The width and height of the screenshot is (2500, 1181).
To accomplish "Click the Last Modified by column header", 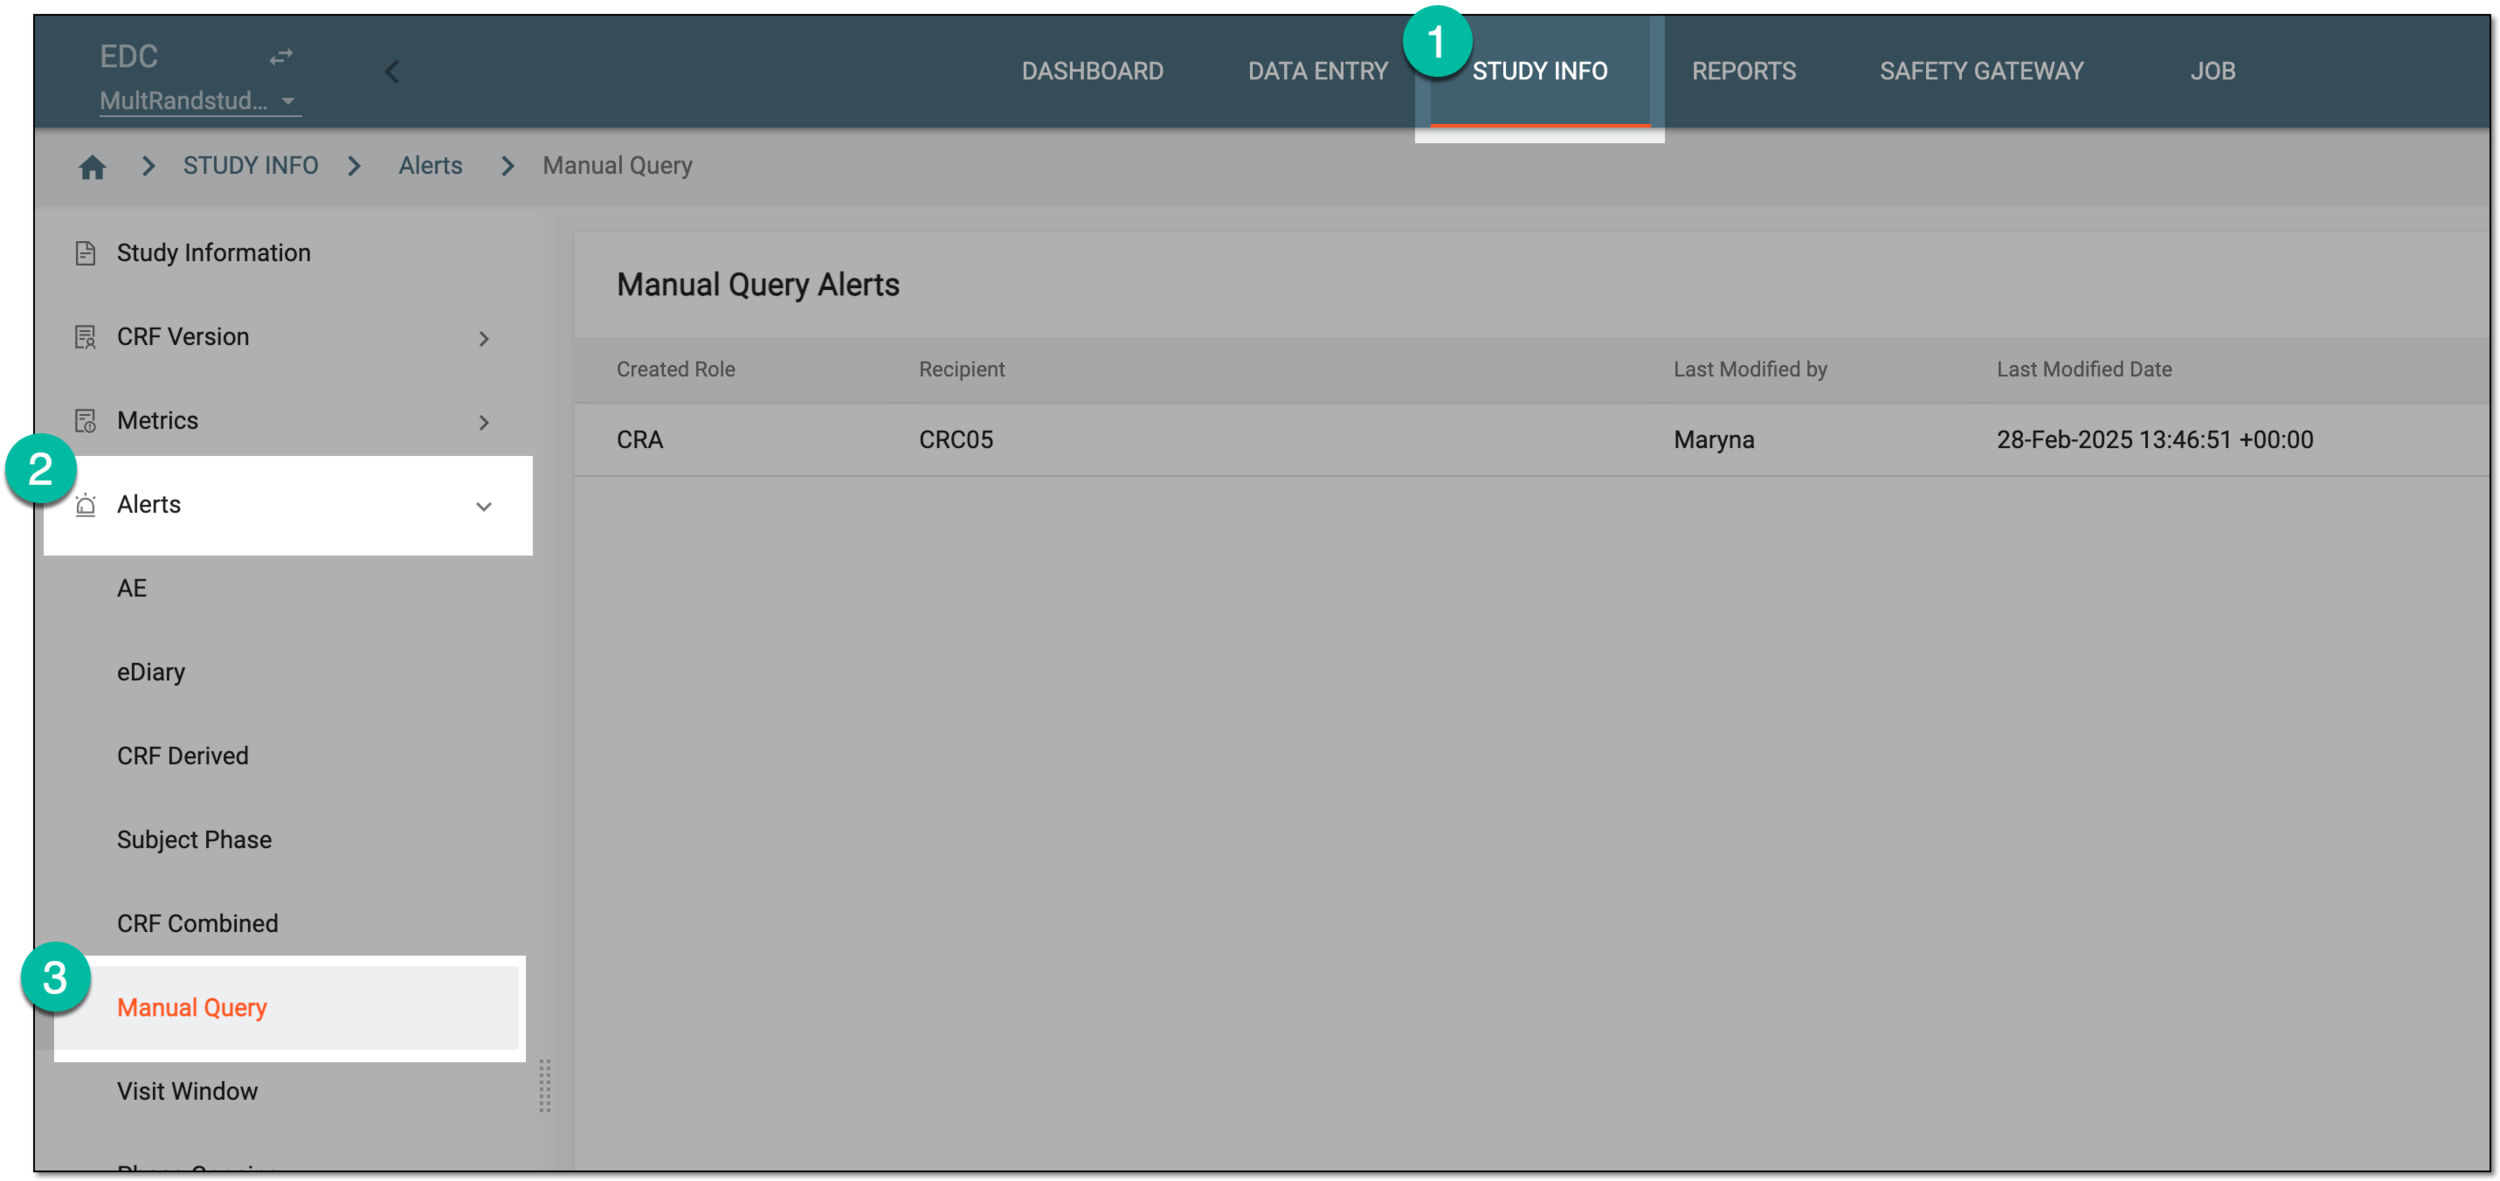I will pos(1750,370).
